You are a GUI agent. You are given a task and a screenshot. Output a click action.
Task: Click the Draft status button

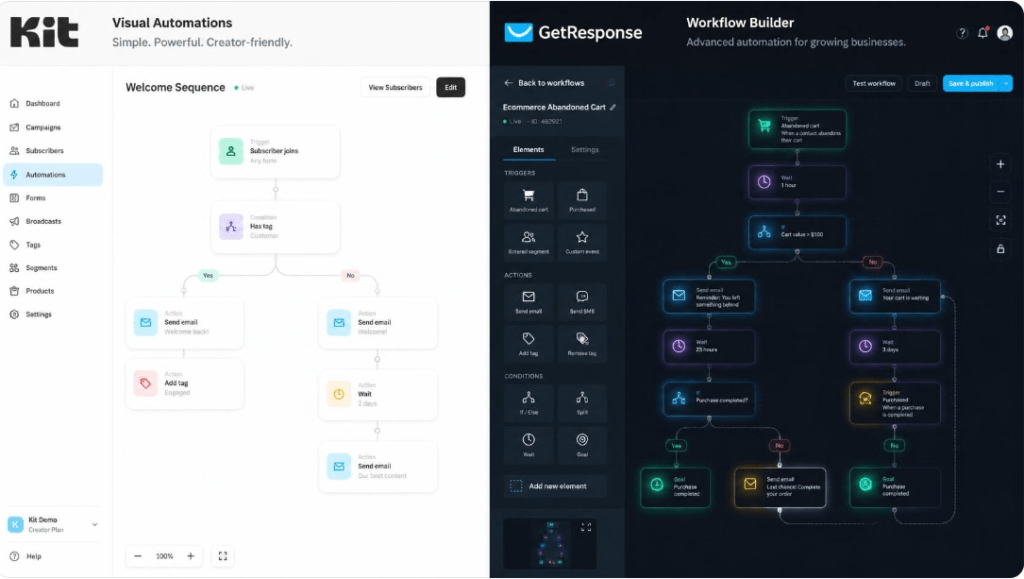point(922,84)
